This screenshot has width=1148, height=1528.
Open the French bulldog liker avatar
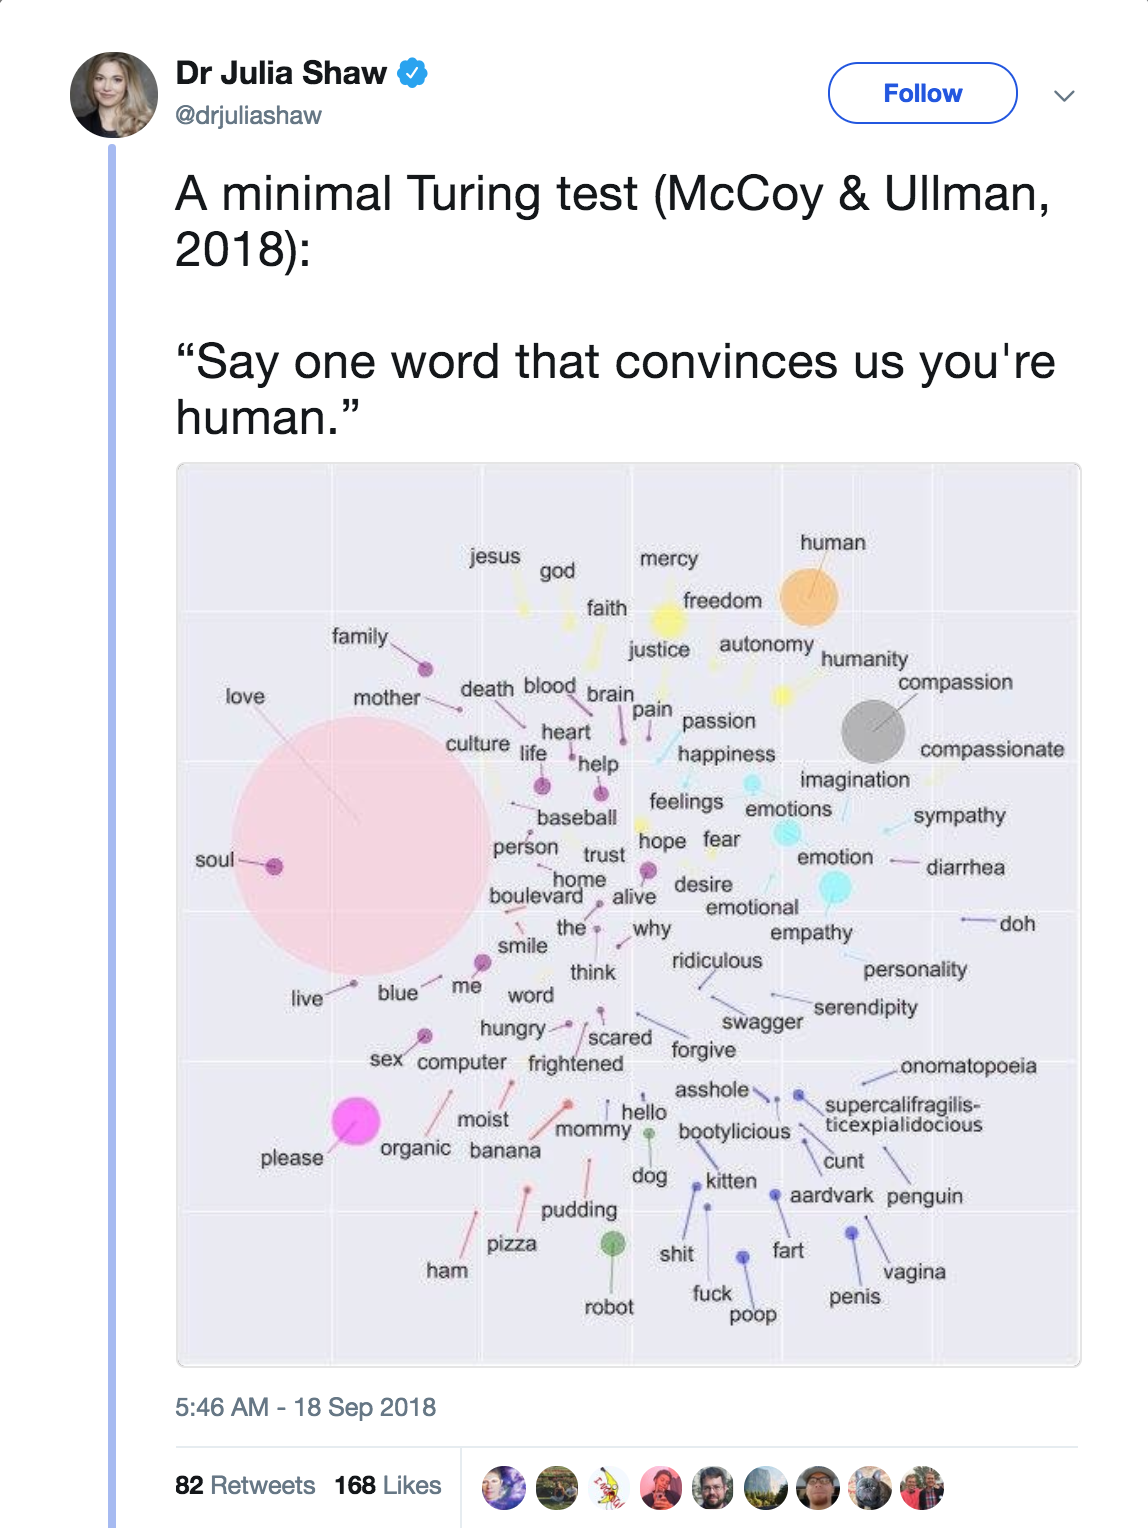tap(870, 1487)
